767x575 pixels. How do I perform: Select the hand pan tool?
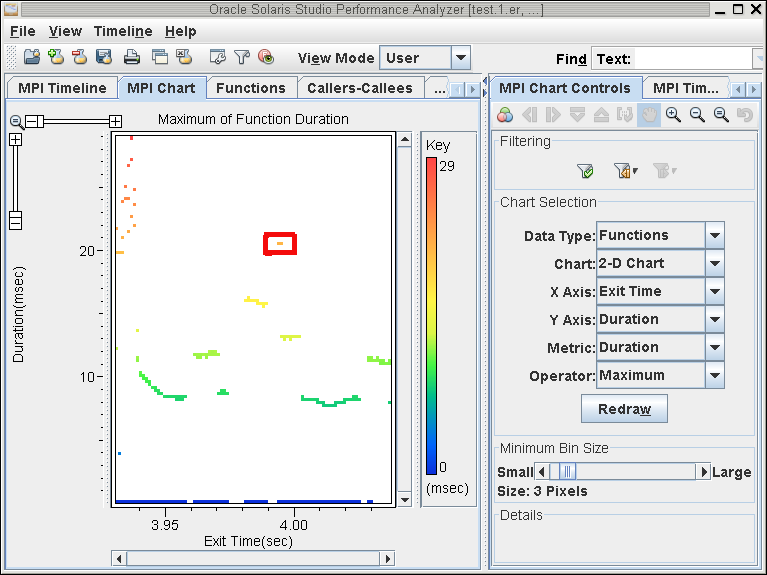pos(649,115)
